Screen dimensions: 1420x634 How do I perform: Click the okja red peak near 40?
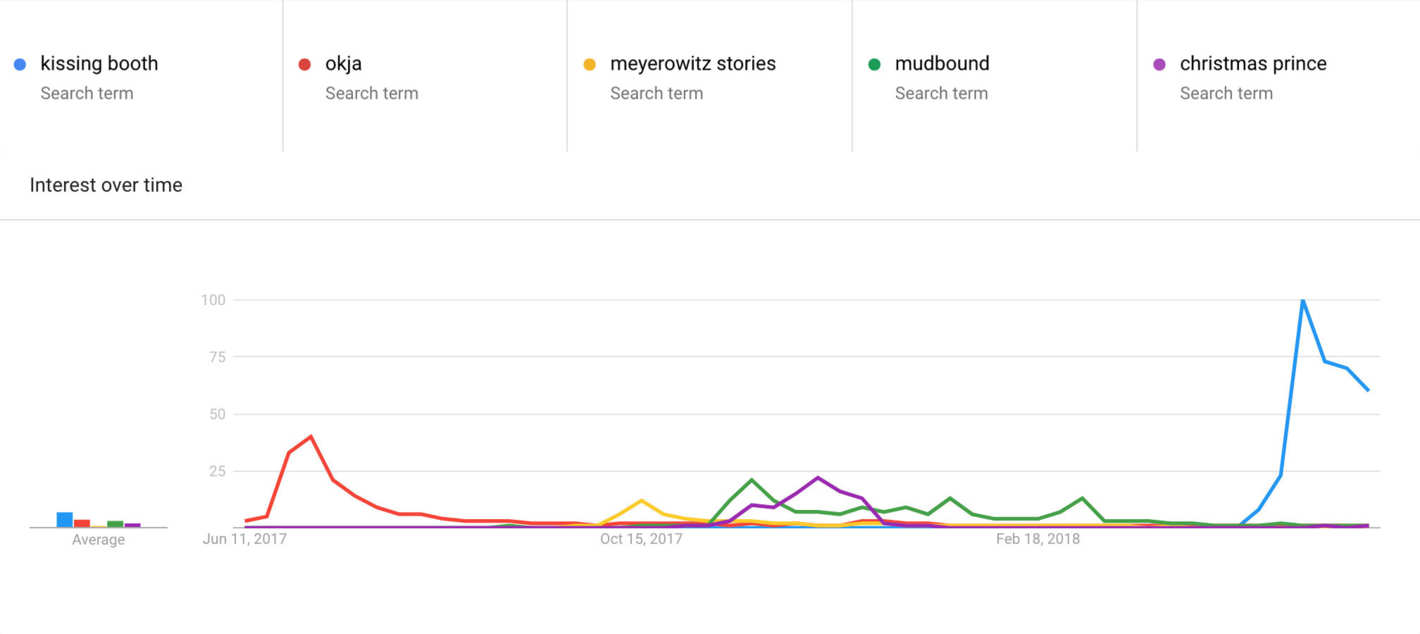(x=311, y=436)
